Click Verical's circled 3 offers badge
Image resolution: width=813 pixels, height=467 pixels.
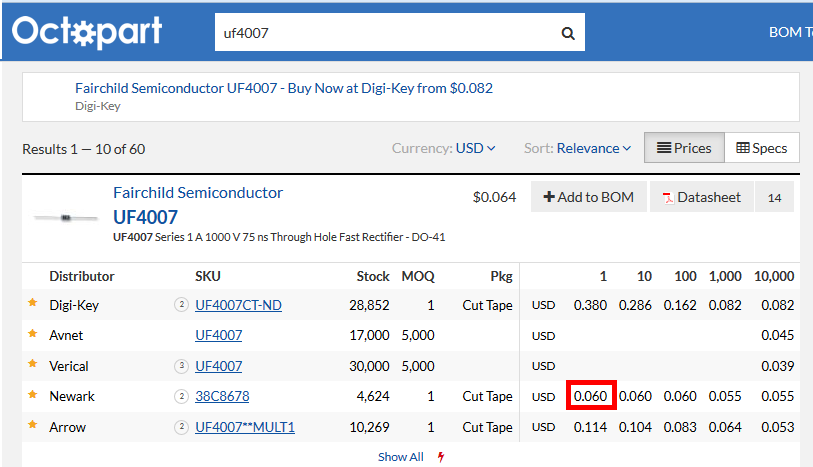[181, 366]
